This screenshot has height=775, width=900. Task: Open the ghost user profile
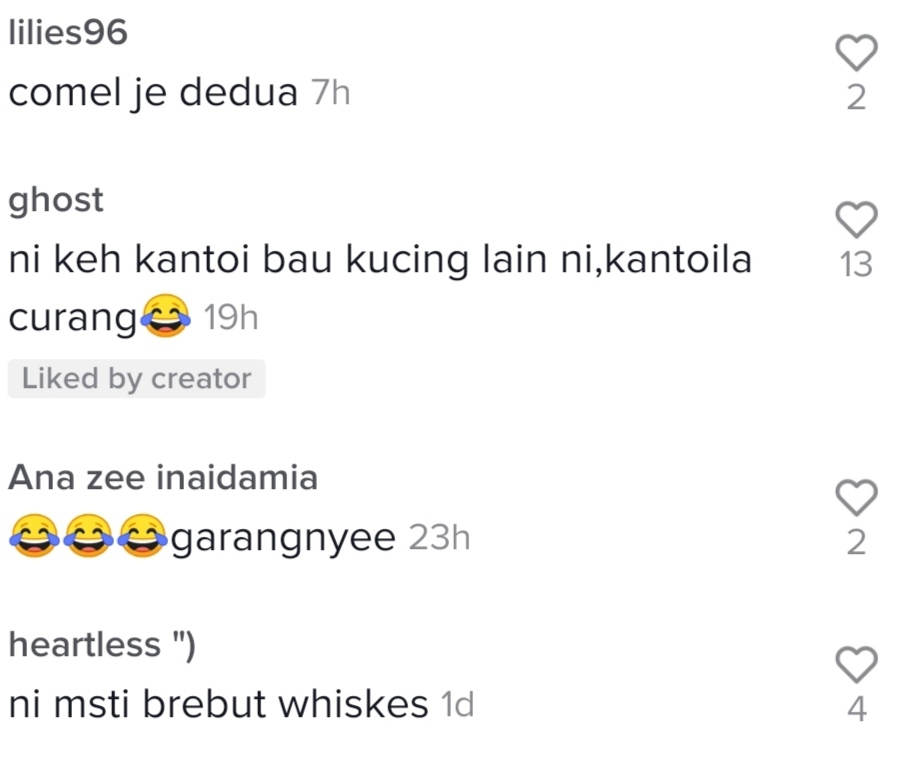tap(56, 200)
